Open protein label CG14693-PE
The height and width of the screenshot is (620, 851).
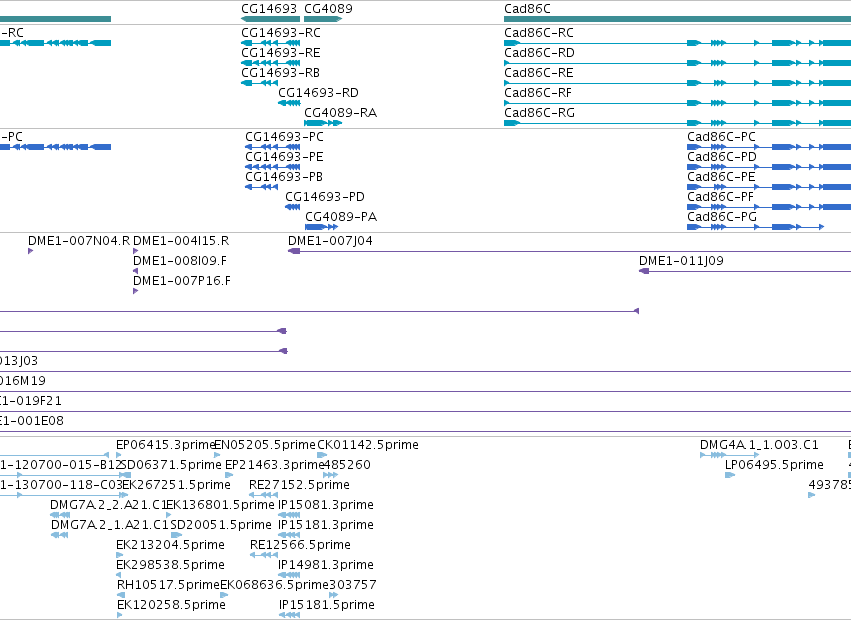point(284,157)
